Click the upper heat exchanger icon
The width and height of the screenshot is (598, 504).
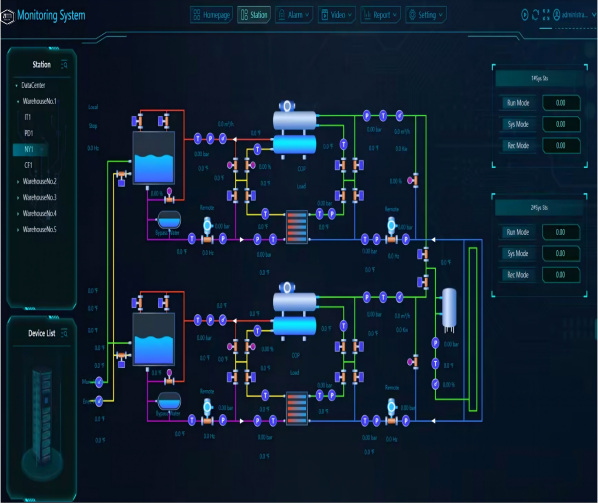297,226
